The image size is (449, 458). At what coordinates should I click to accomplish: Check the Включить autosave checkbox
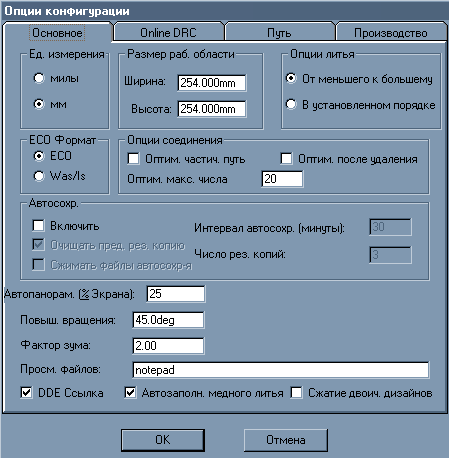(39, 226)
